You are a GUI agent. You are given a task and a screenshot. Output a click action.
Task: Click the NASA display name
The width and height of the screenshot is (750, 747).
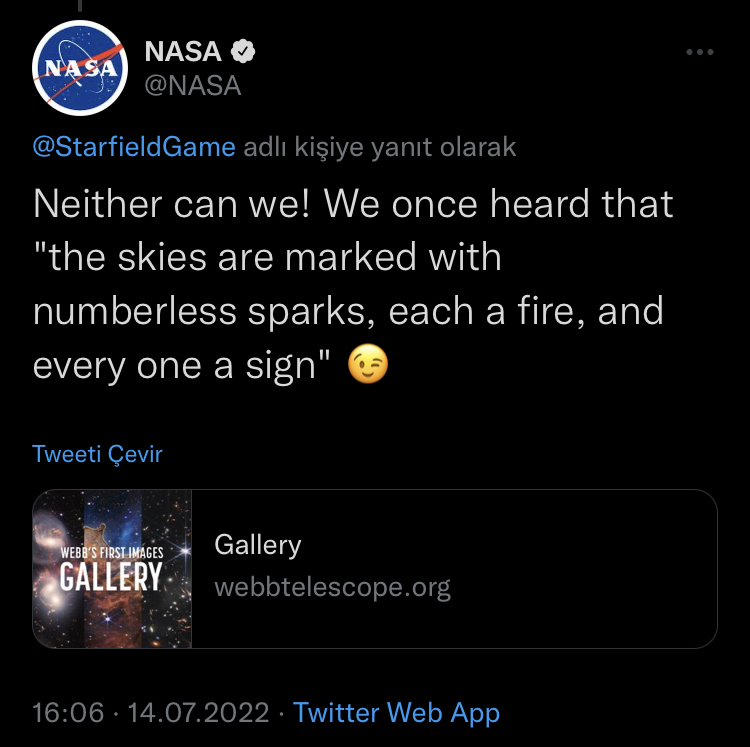pyautogui.click(x=183, y=51)
